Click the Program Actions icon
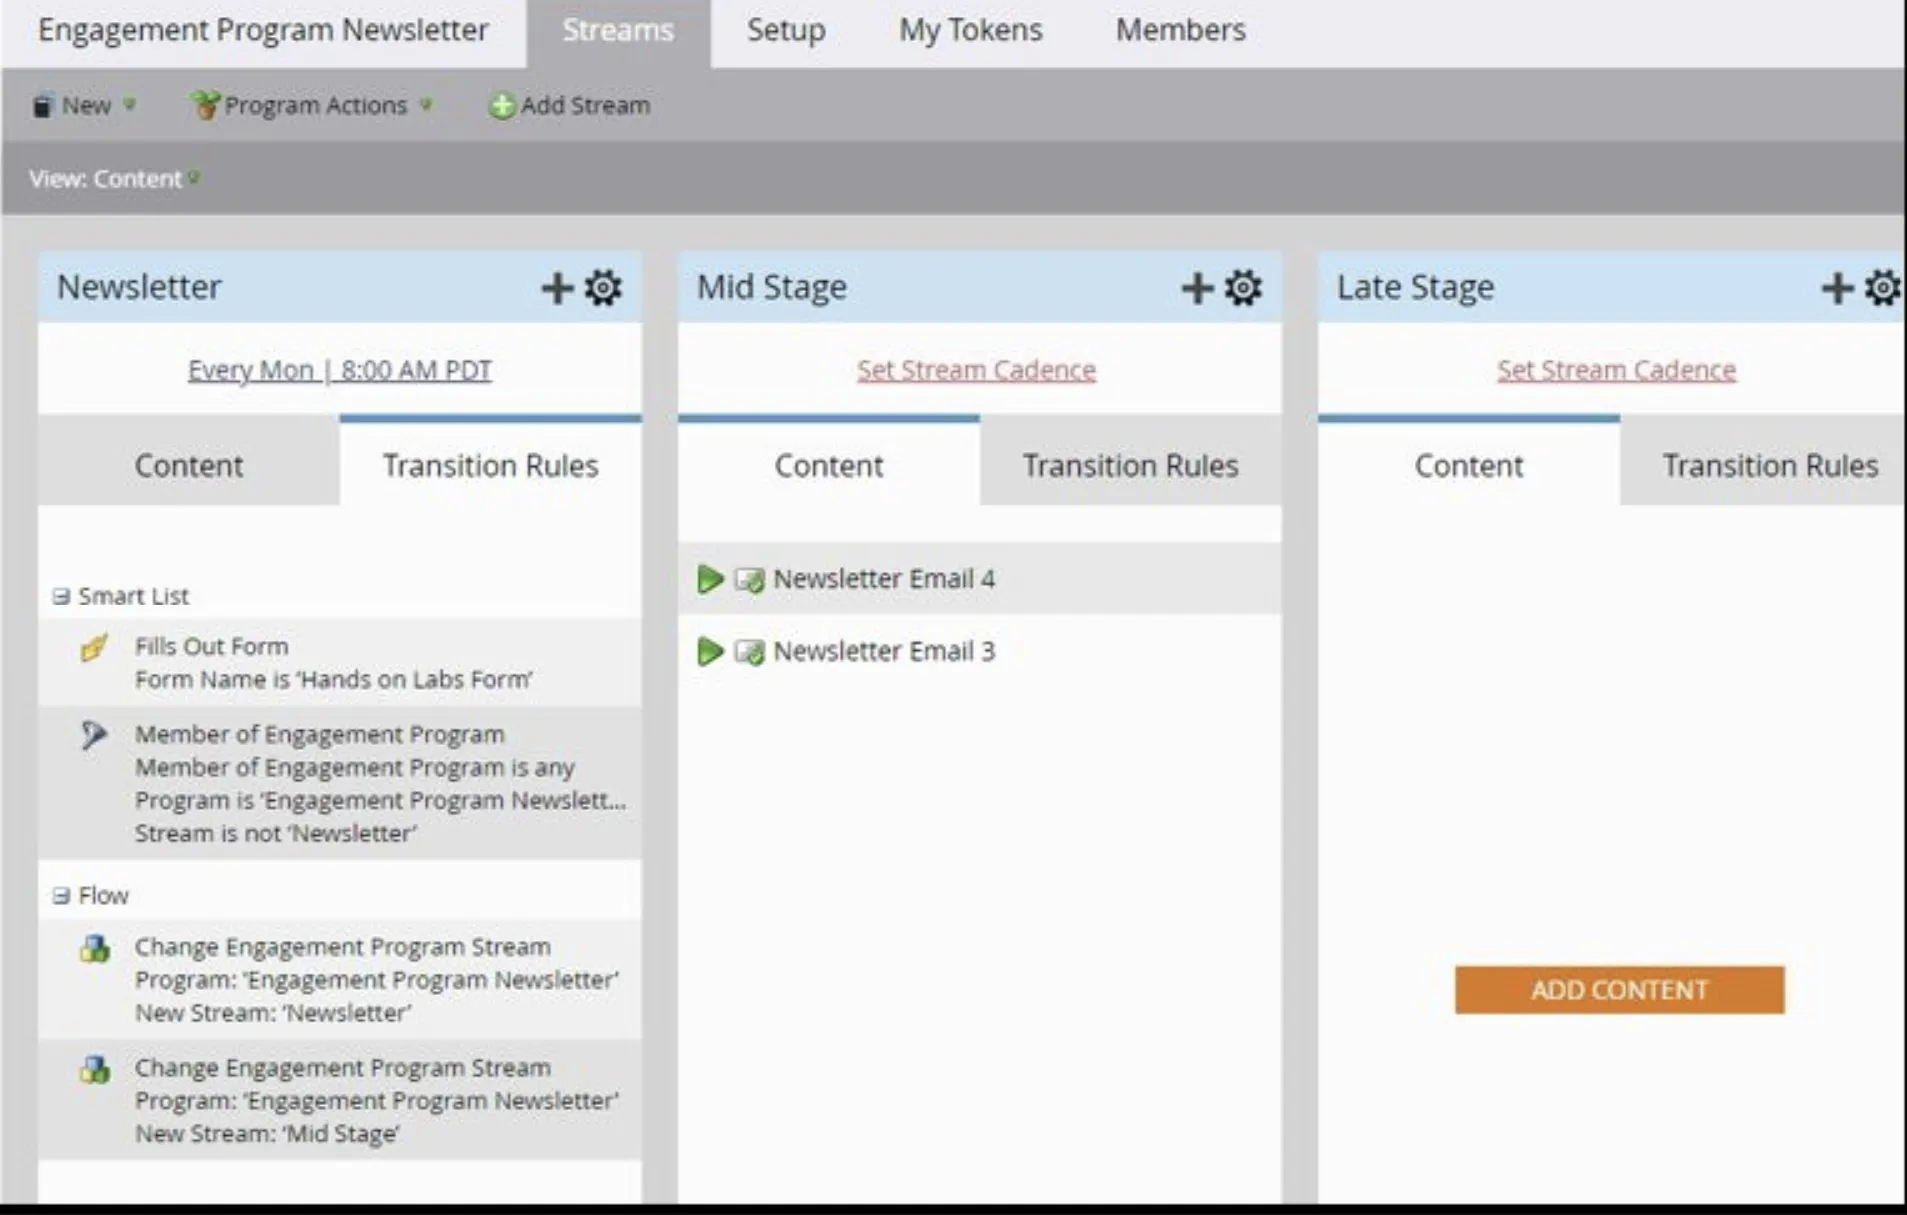The width and height of the screenshot is (1907, 1215). point(204,105)
